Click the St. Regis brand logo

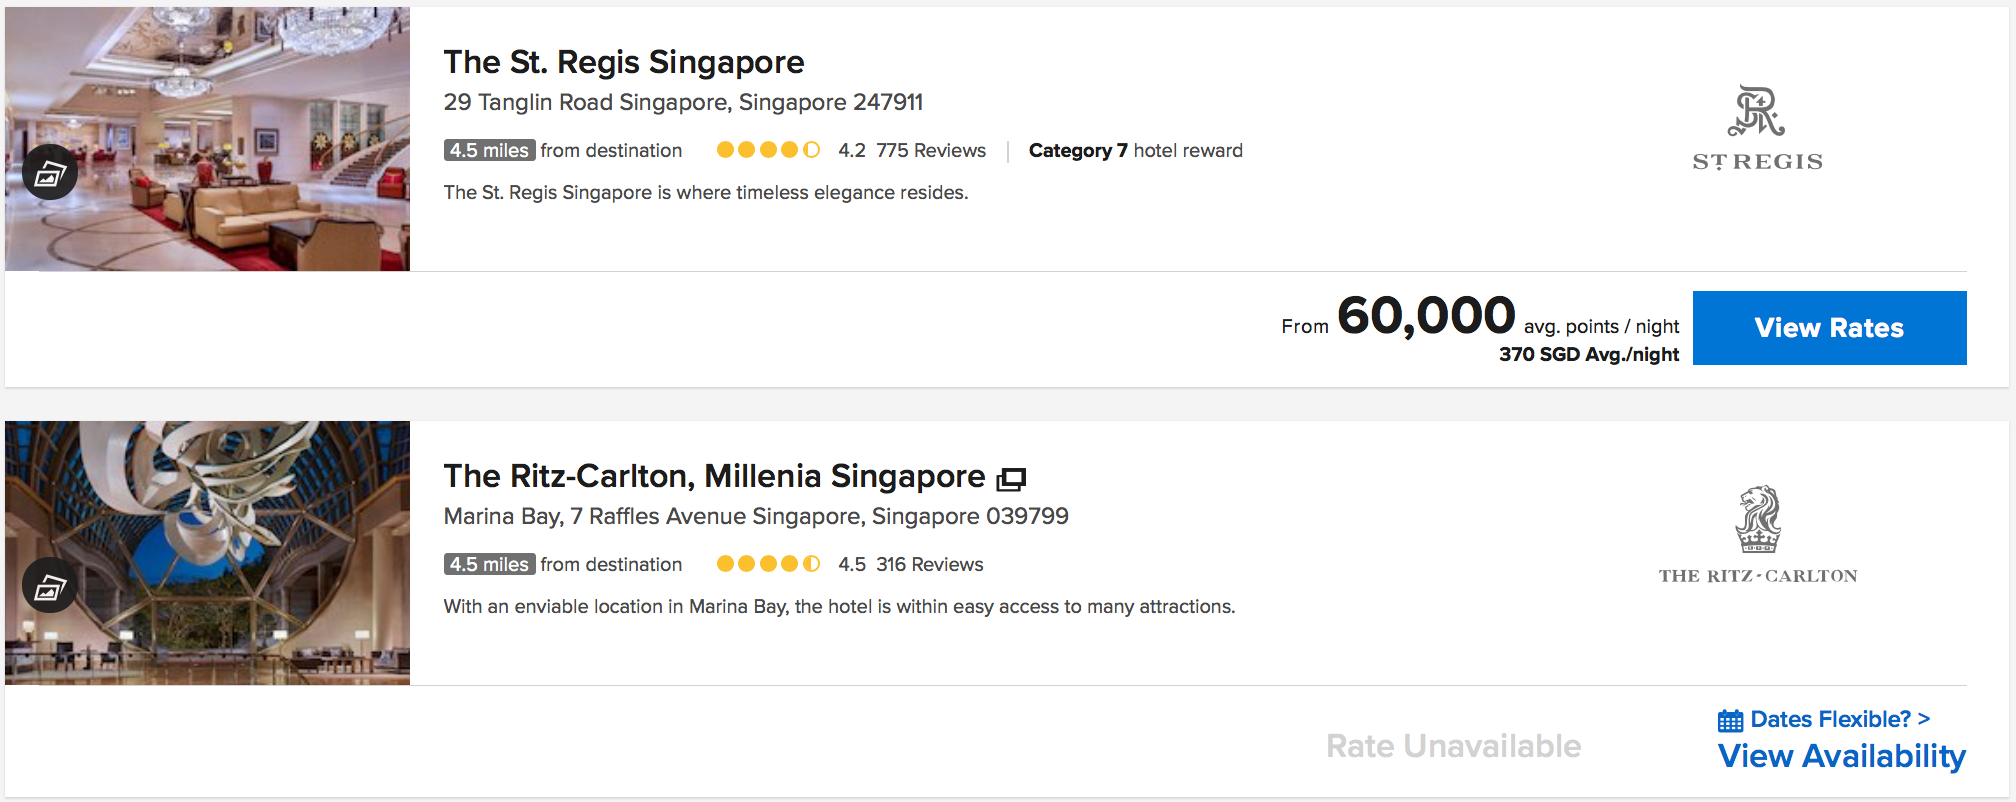tap(1757, 128)
